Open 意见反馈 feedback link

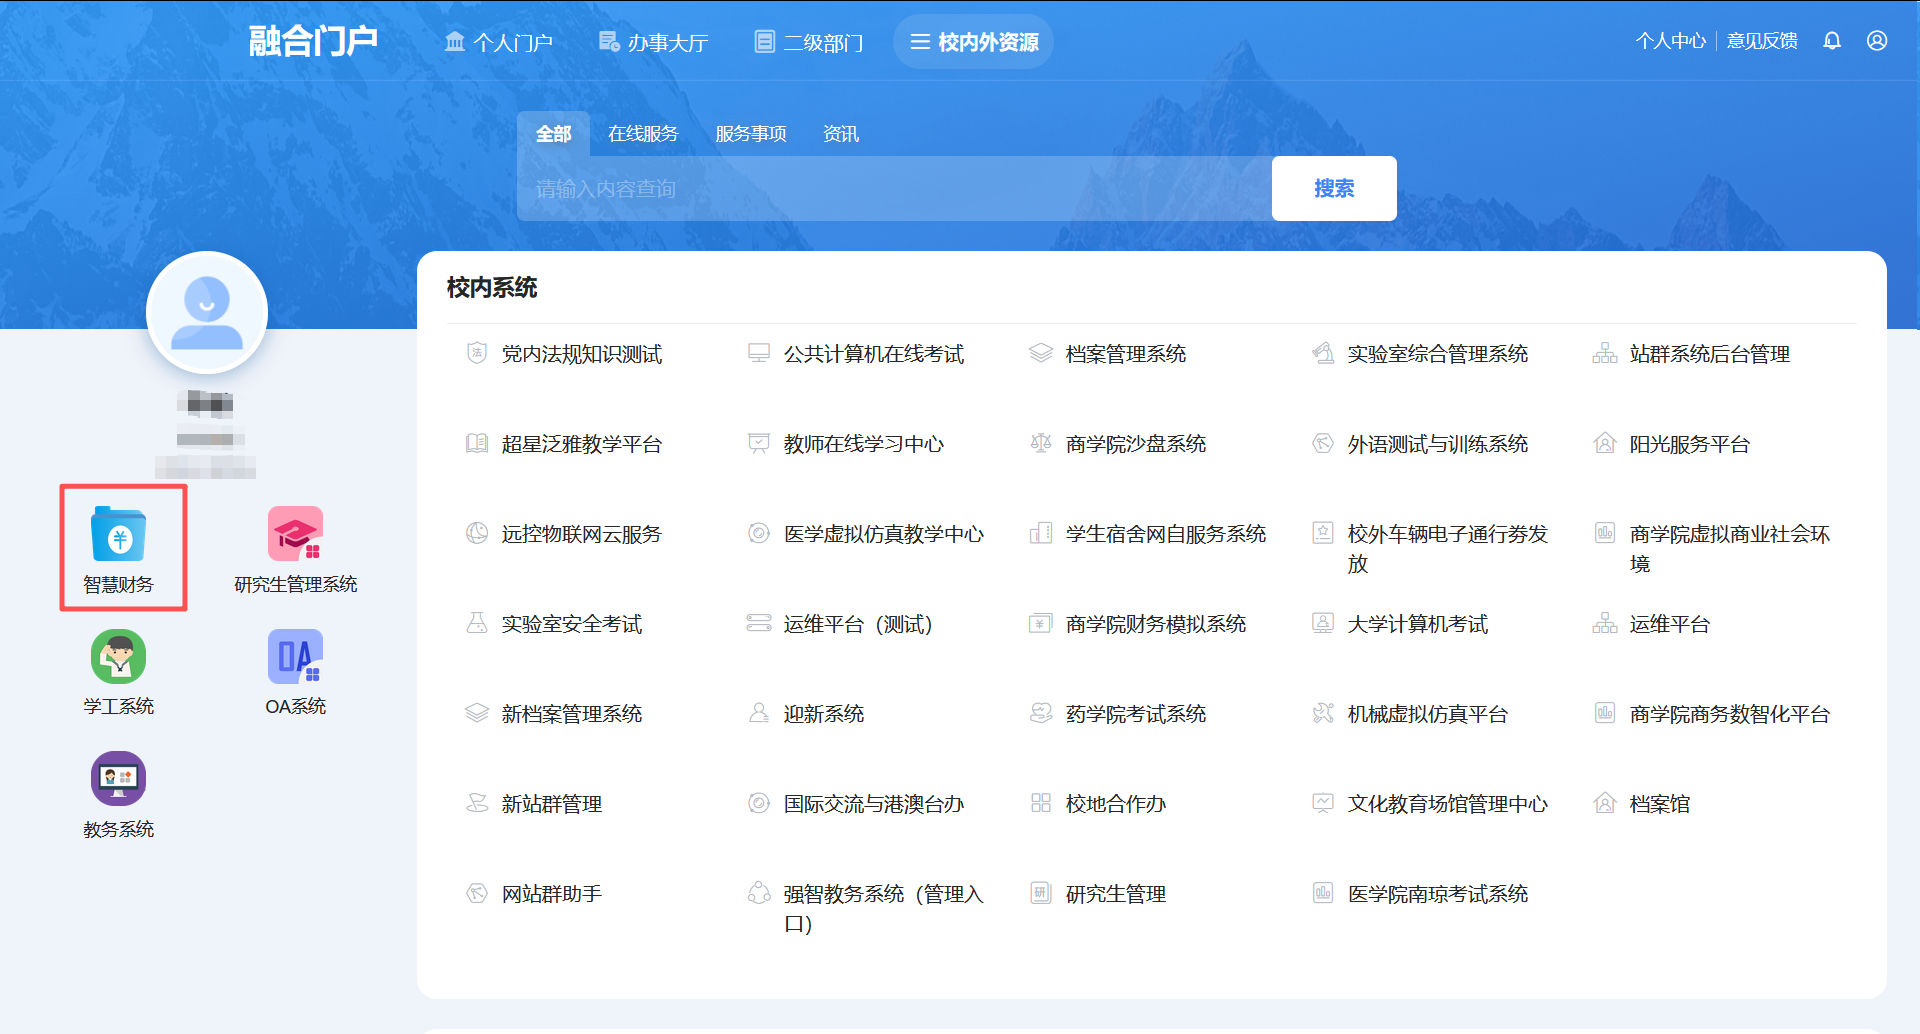coord(1762,41)
